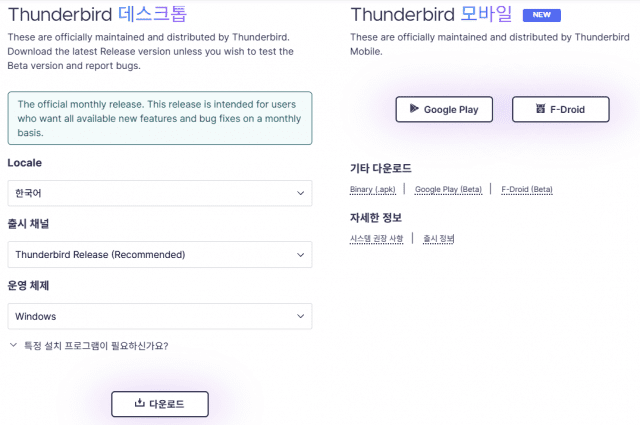Click the Thunderbird 데스크톱 heading
Screen dimensions: 640x425
pyautogui.click(x=97, y=15)
